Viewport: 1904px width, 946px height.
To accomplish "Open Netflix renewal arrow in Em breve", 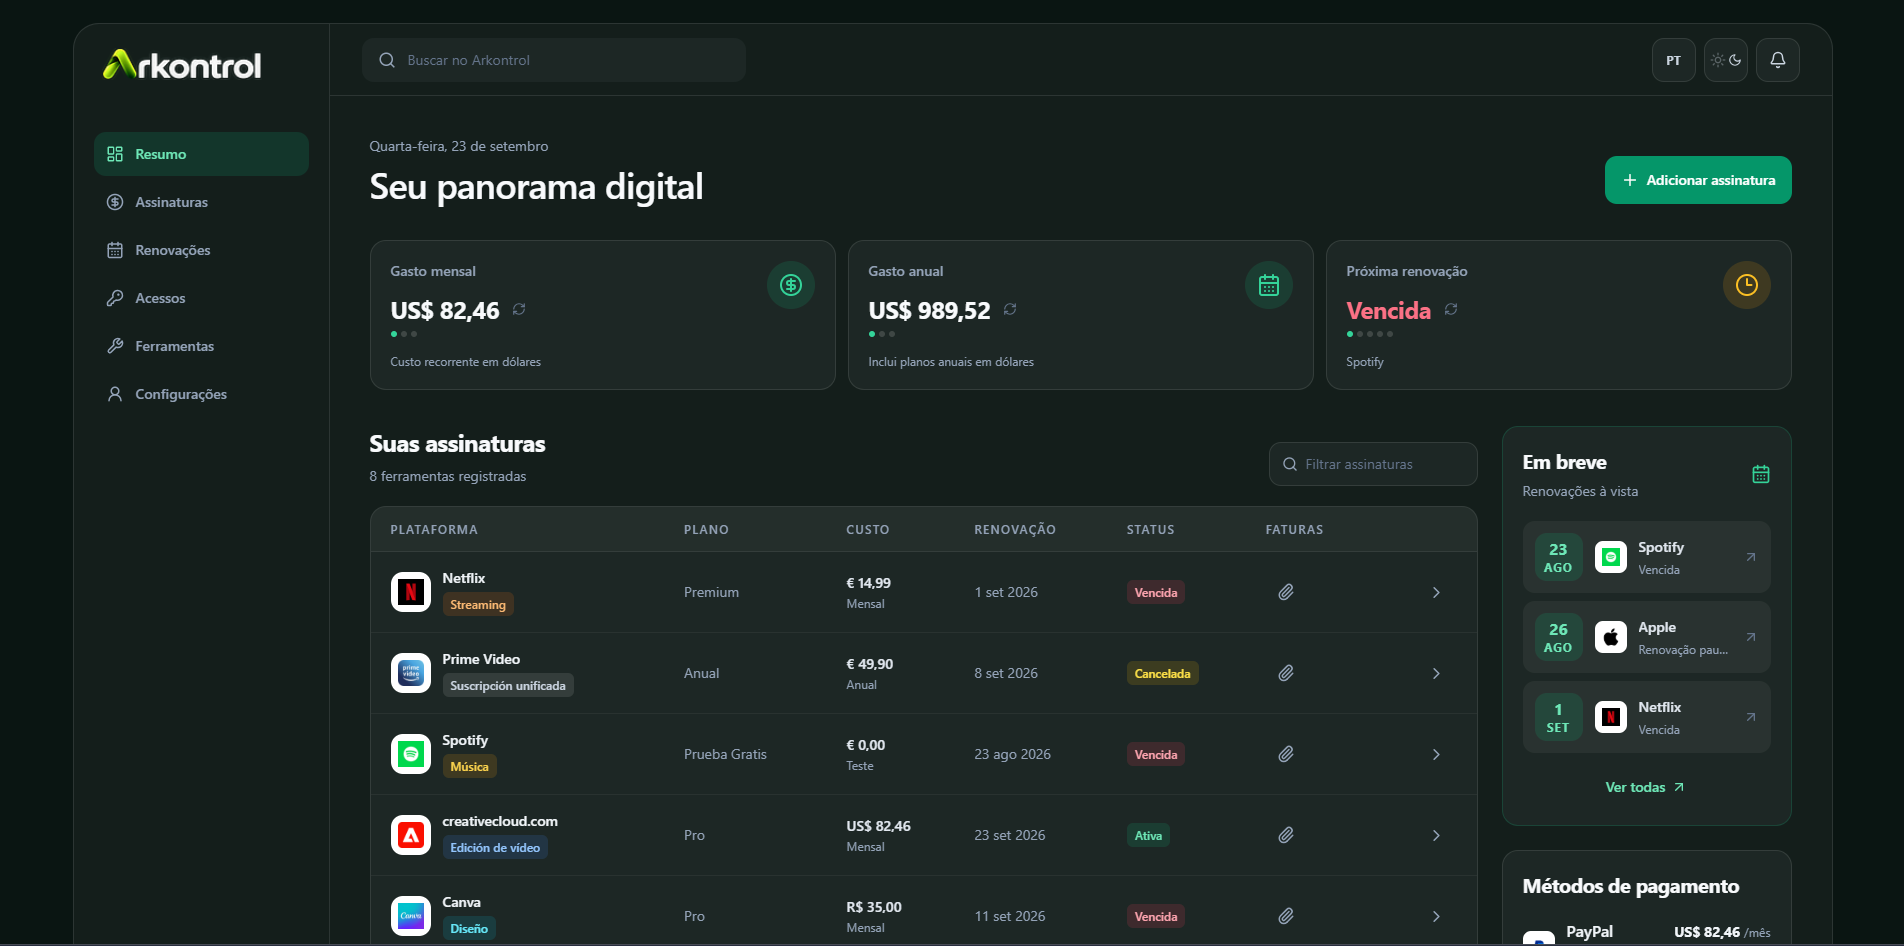I will (1751, 717).
